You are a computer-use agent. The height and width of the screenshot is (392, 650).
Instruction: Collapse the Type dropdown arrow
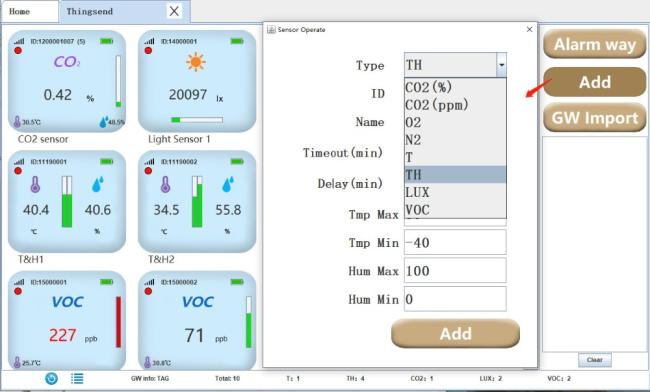point(501,65)
